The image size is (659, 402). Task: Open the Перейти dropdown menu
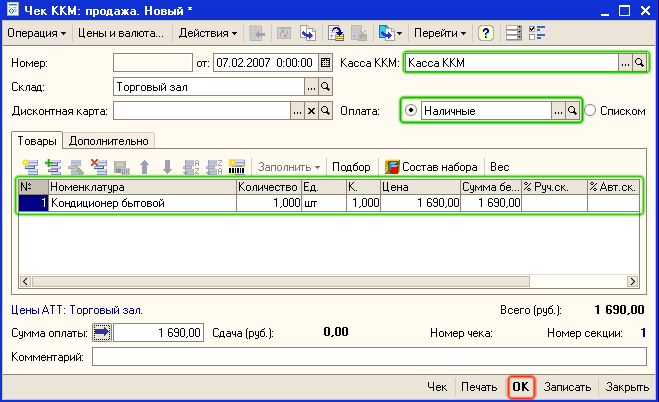point(440,33)
